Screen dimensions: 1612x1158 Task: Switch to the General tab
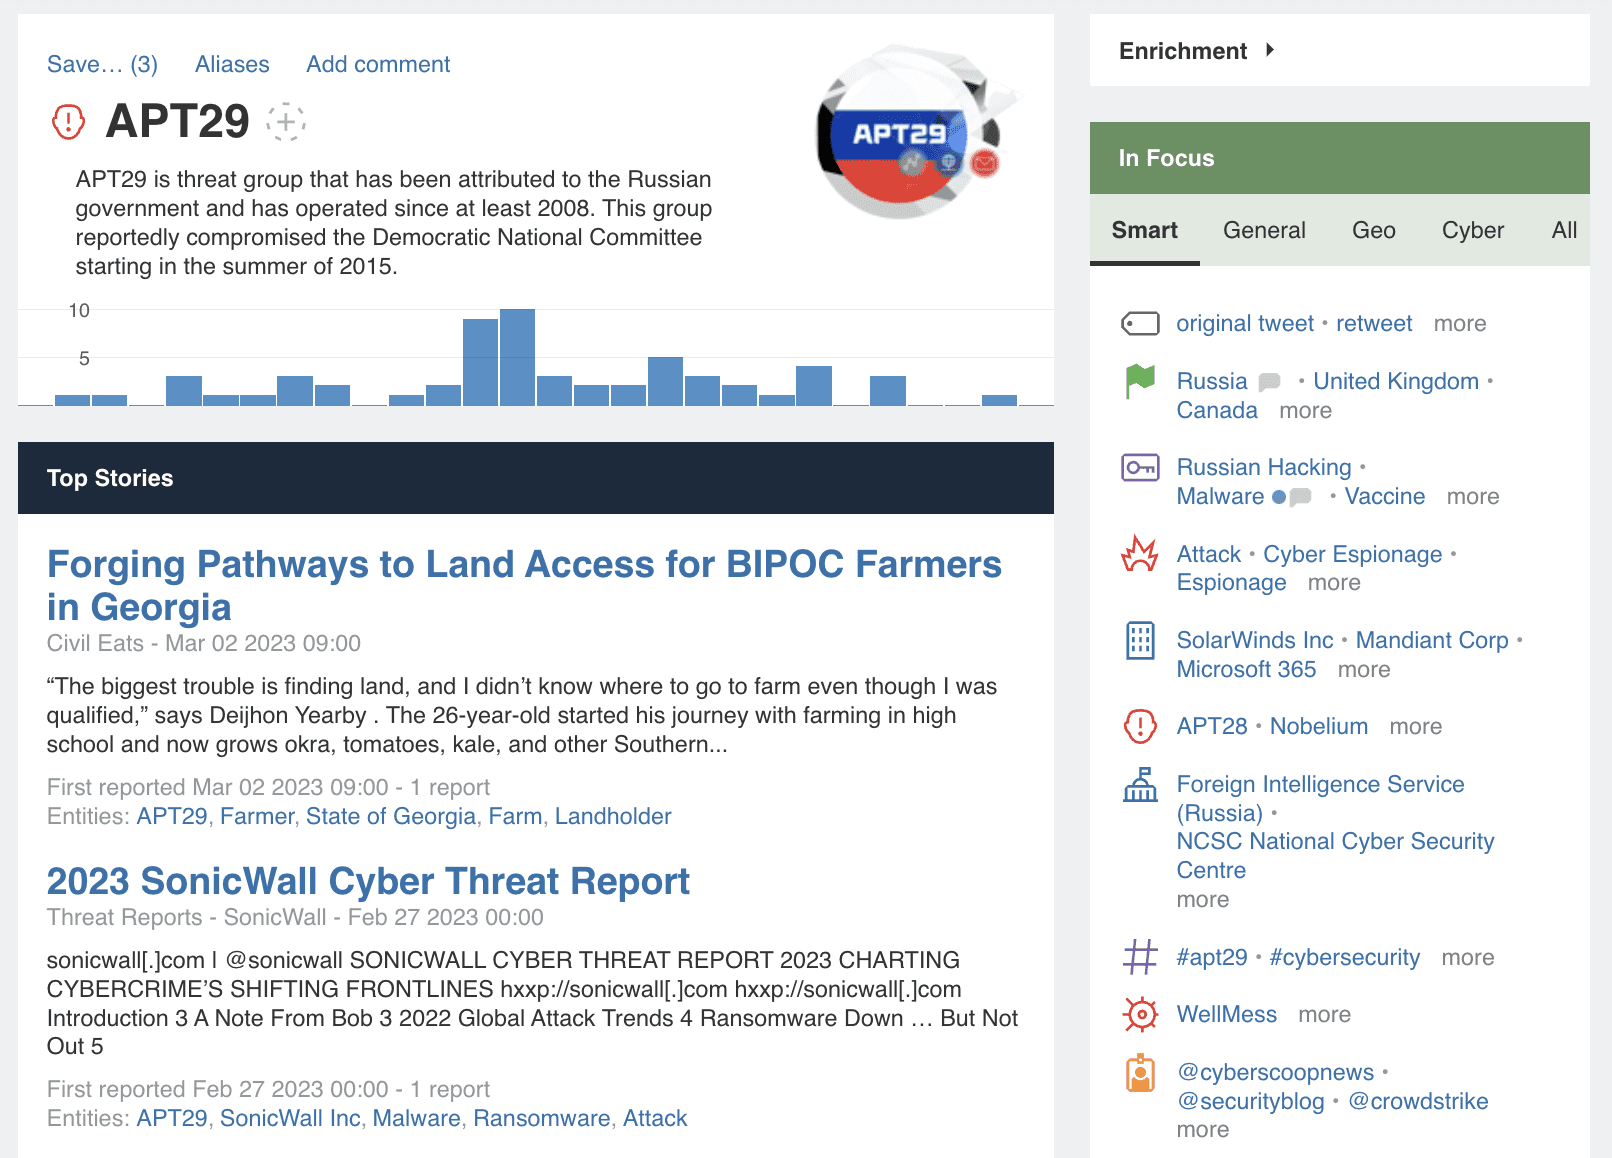point(1264,230)
